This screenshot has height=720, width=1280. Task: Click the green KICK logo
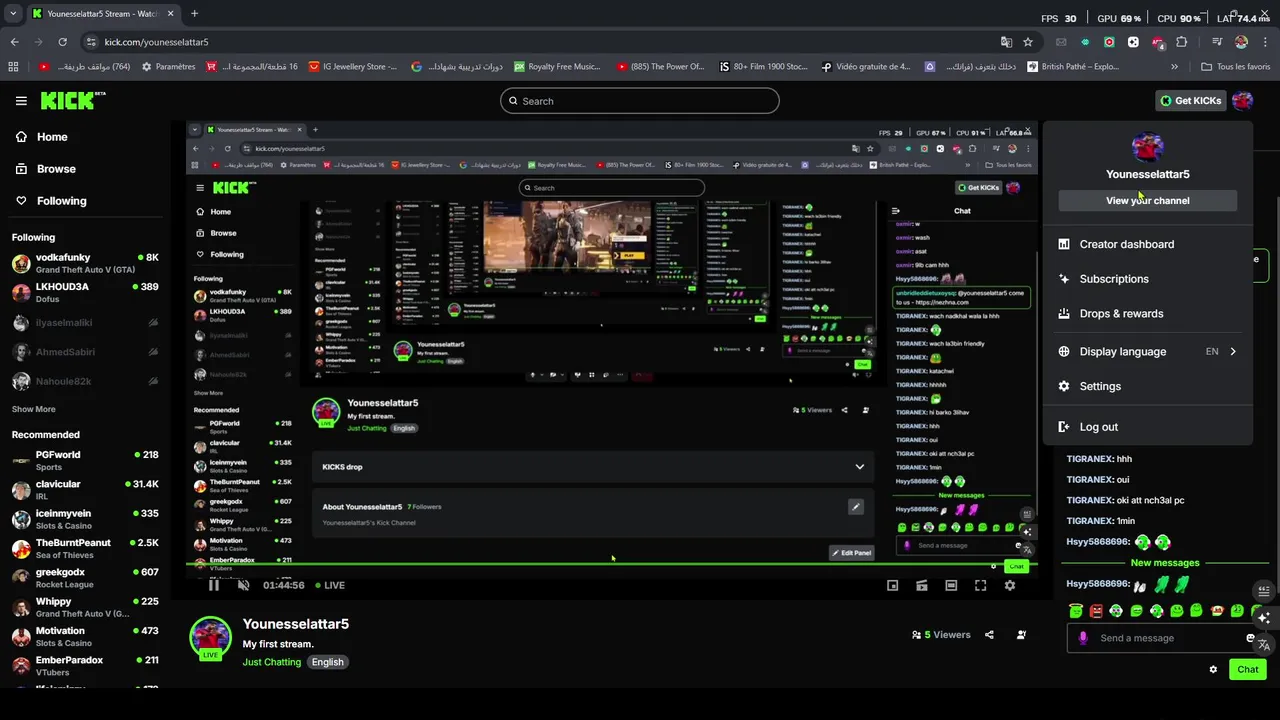(x=72, y=100)
